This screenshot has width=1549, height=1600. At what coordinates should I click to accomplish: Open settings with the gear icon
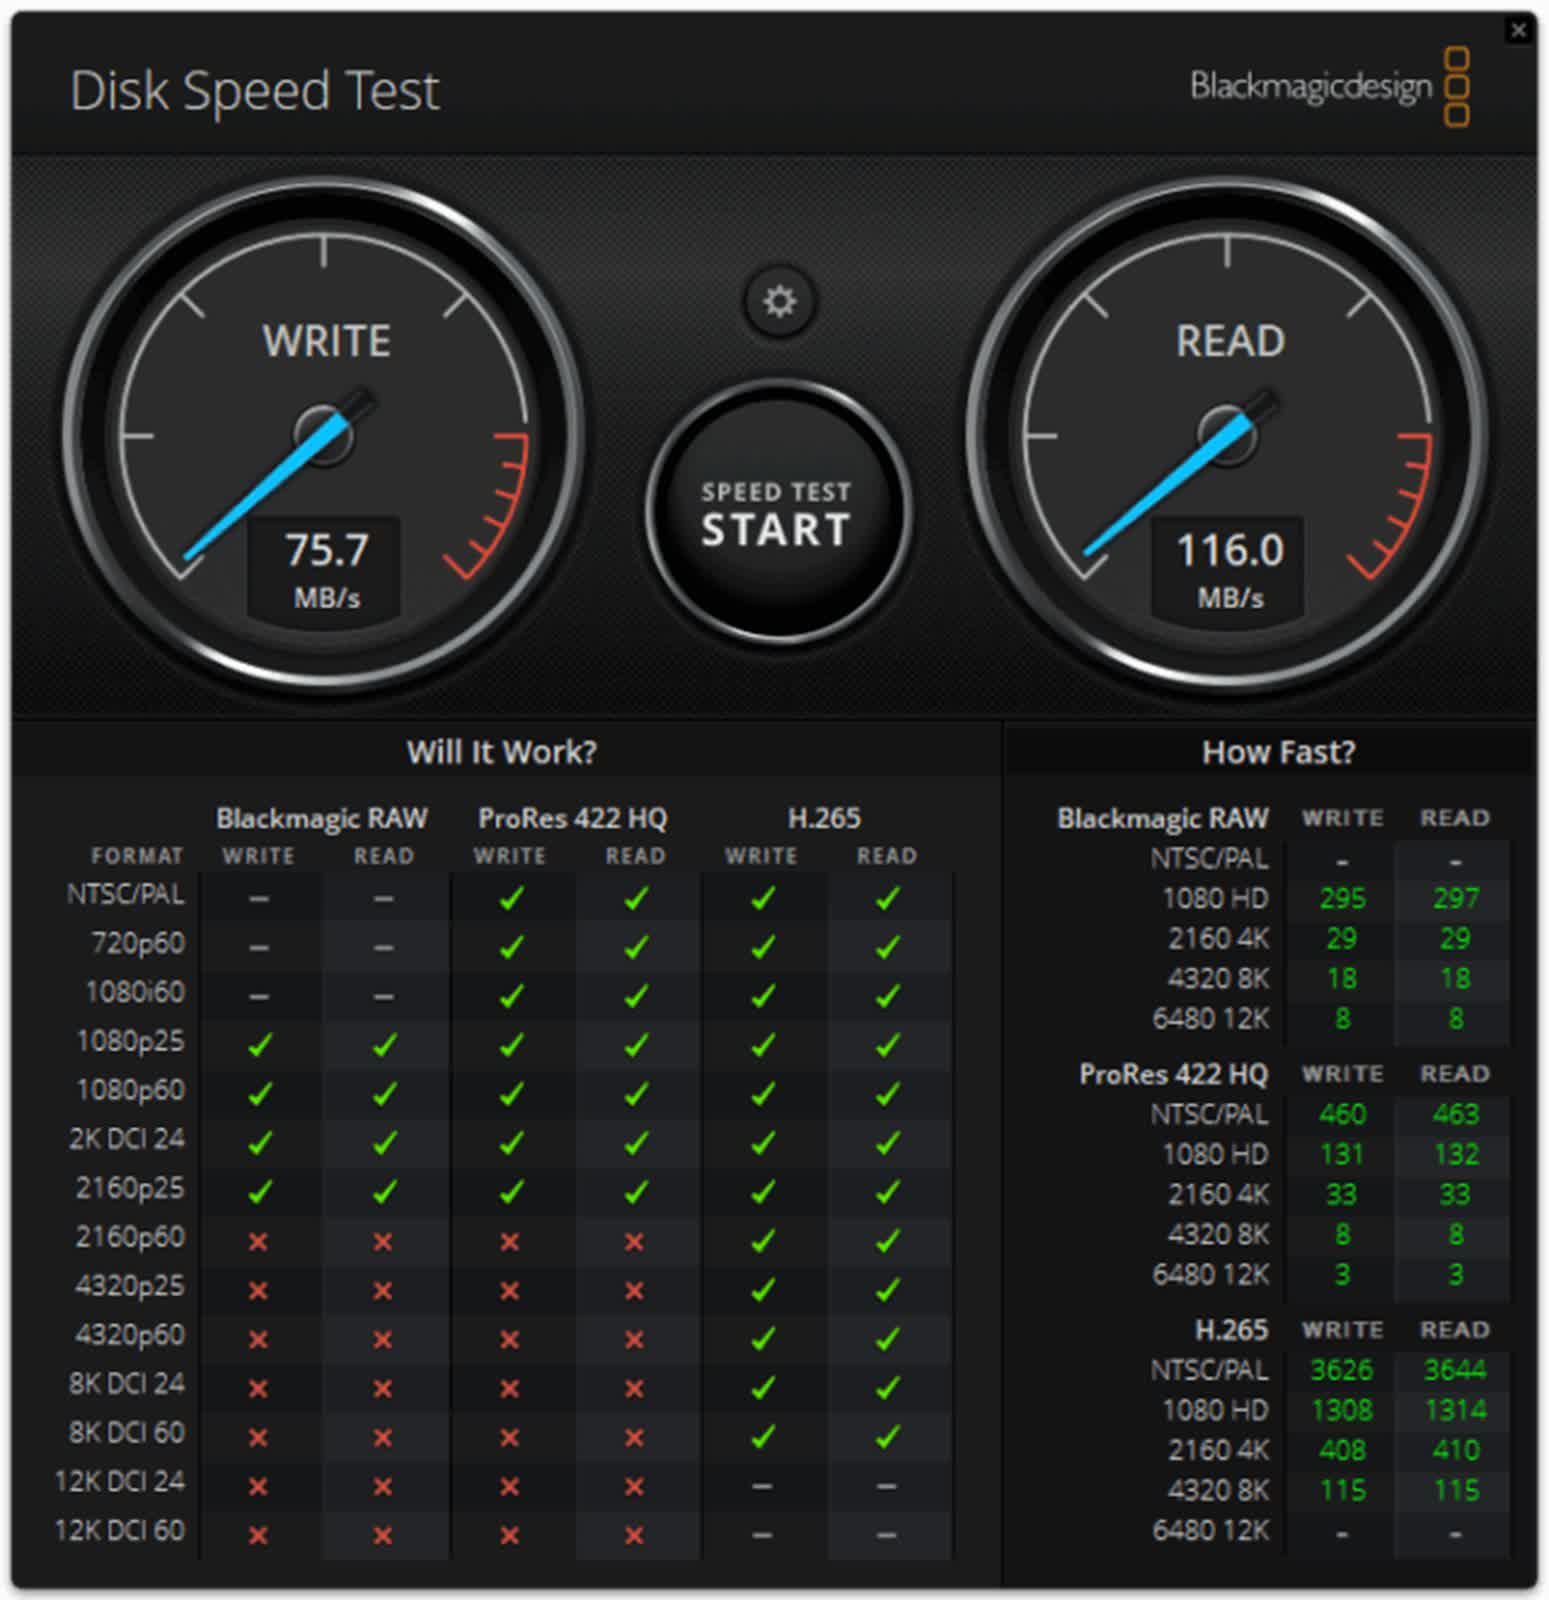(780, 301)
